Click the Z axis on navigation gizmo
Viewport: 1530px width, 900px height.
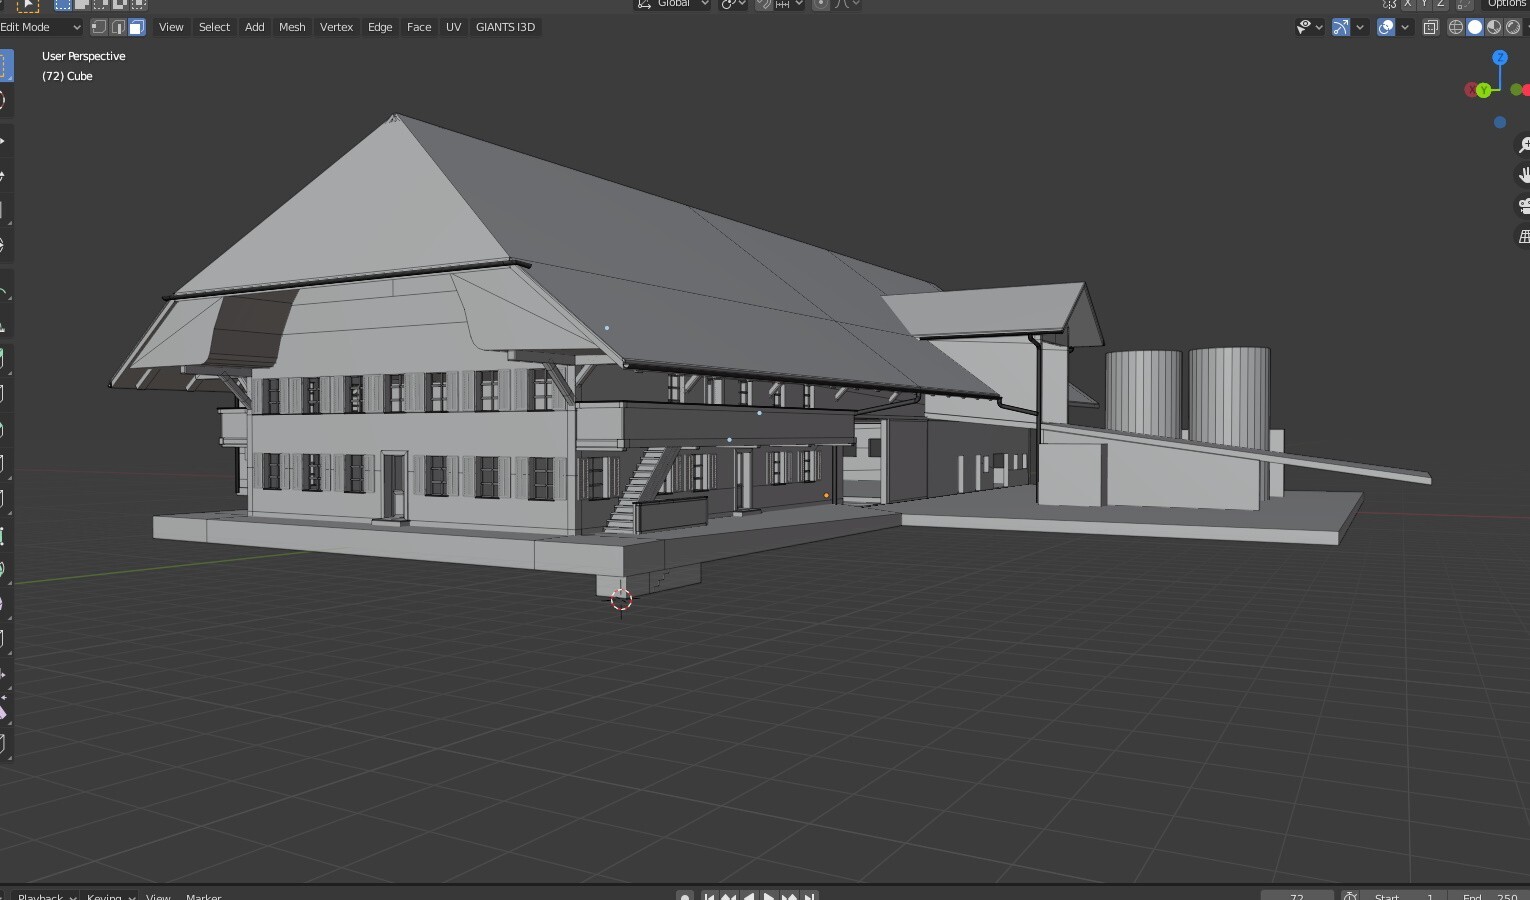point(1499,58)
